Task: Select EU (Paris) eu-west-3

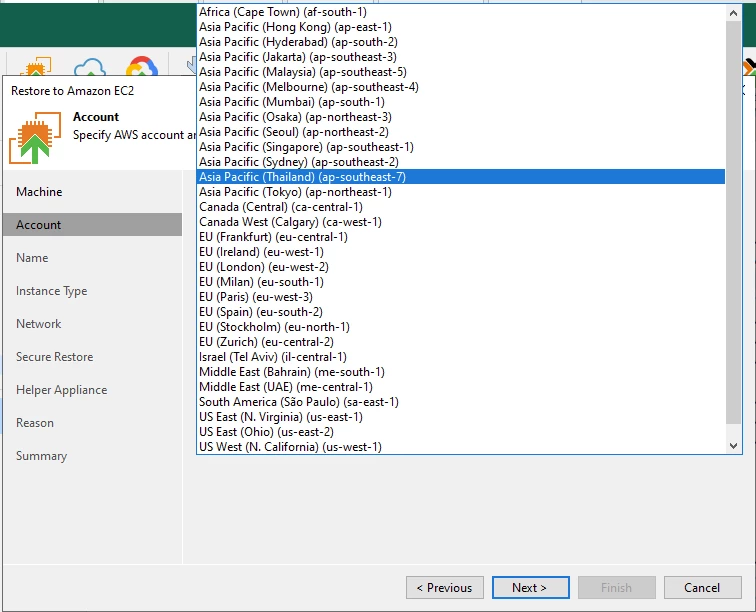Action: point(461,297)
